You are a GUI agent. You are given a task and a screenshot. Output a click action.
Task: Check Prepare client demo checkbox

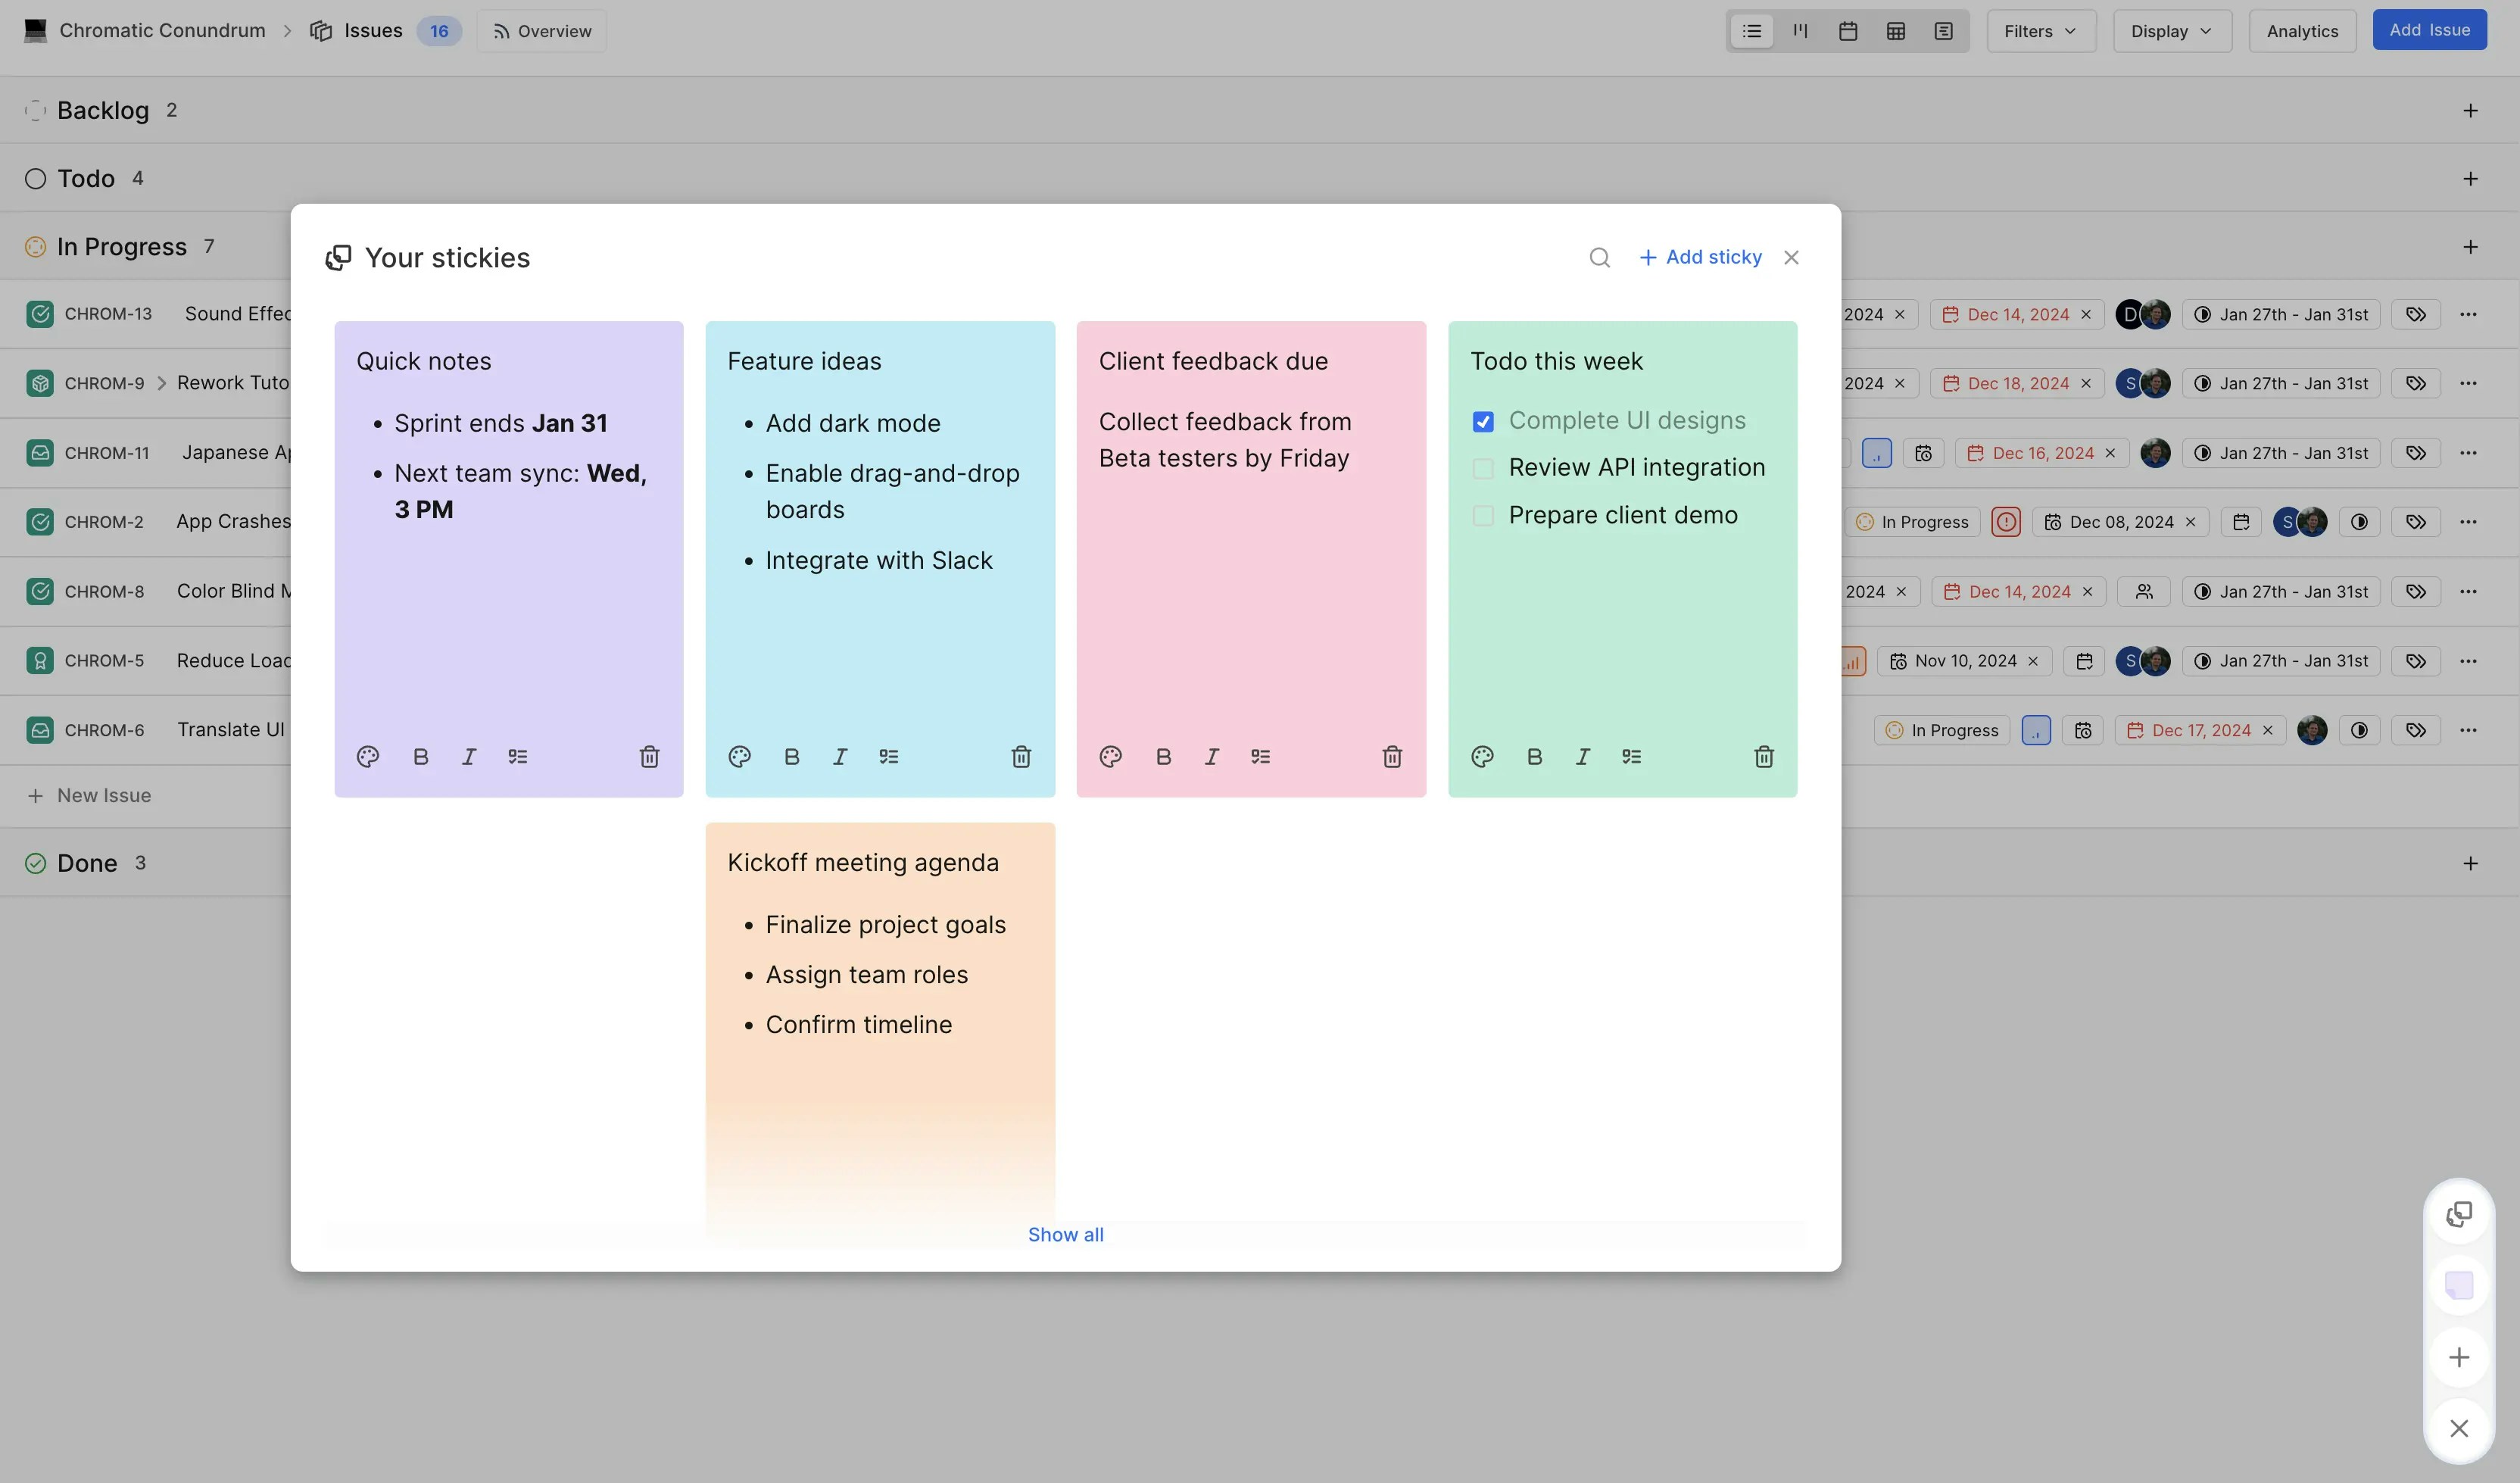pyautogui.click(x=1483, y=516)
